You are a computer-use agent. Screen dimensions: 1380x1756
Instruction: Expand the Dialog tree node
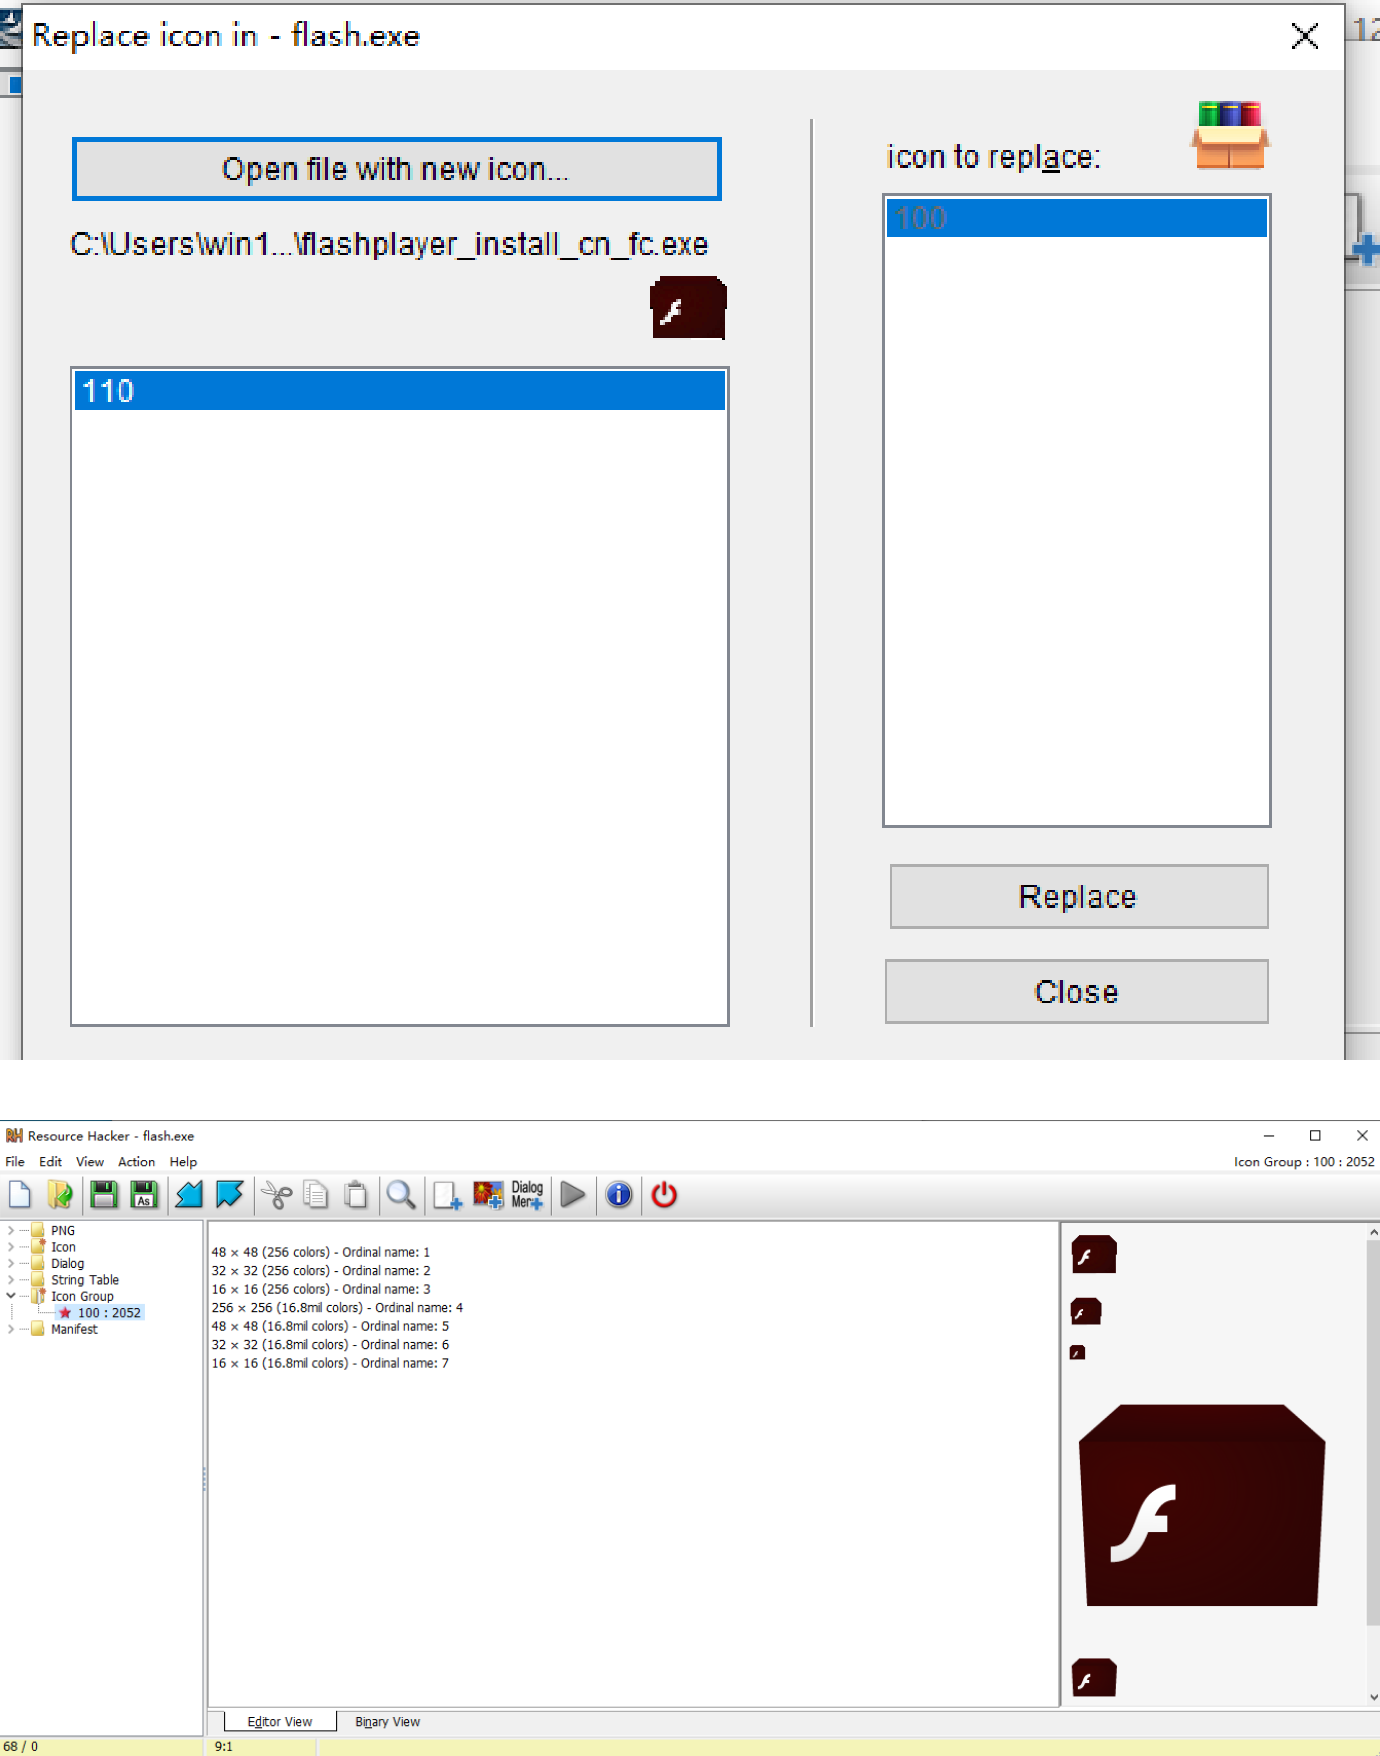[11, 1263]
